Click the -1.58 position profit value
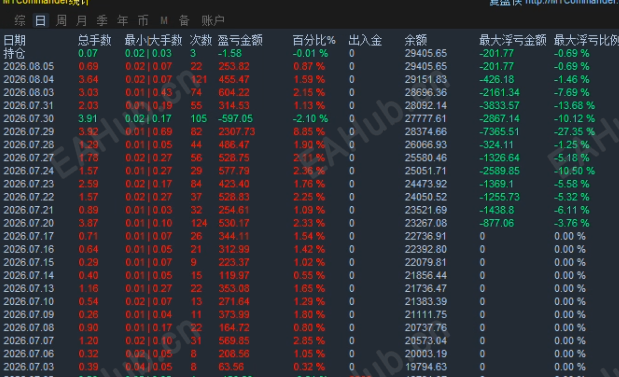The height and width of the screenshot is (377, 619). click(230, 53)
